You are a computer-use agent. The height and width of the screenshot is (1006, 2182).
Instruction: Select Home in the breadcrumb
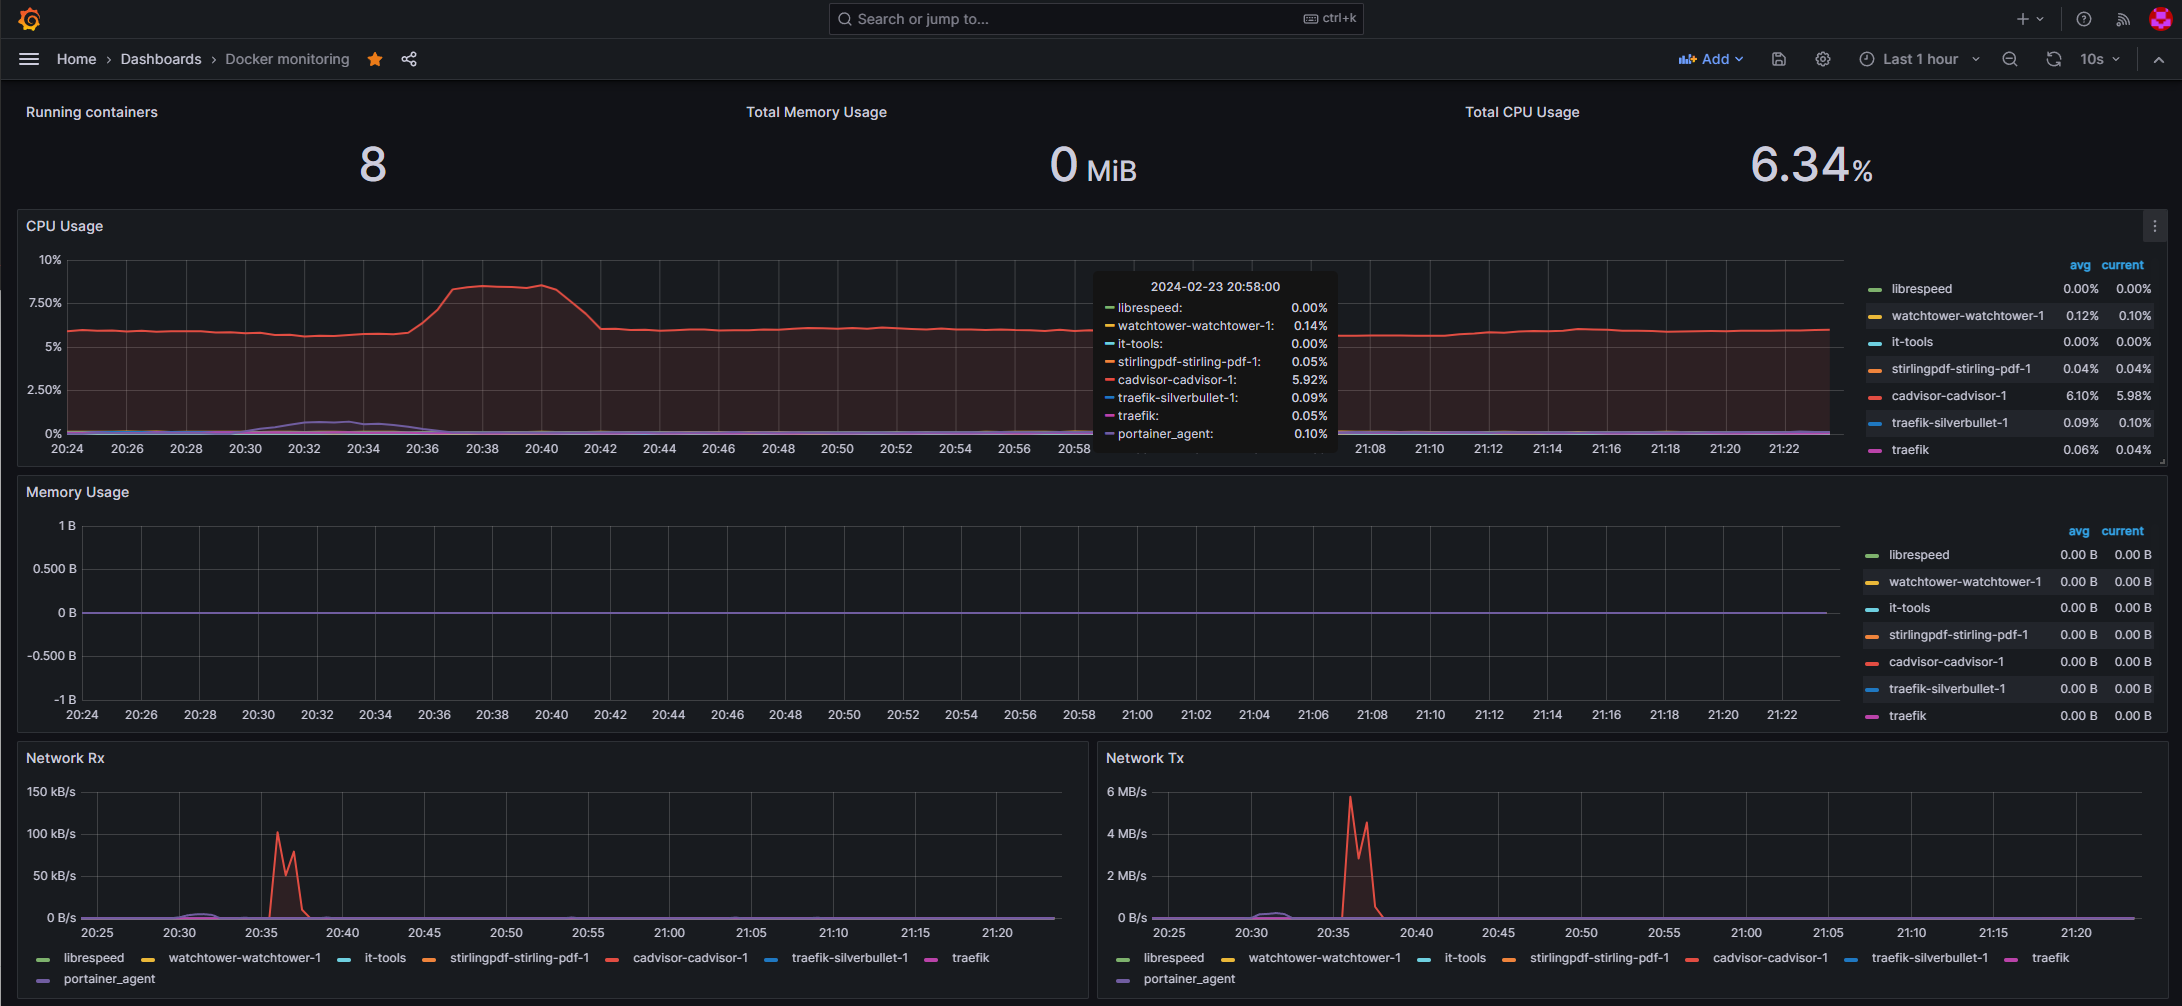(76, 59)
